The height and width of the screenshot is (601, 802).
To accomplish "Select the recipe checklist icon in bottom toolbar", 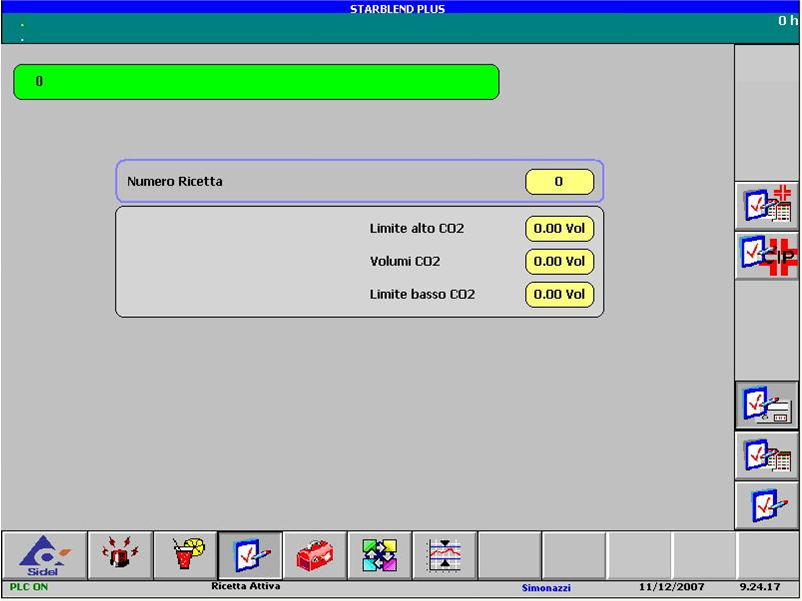I will point(250,555).
